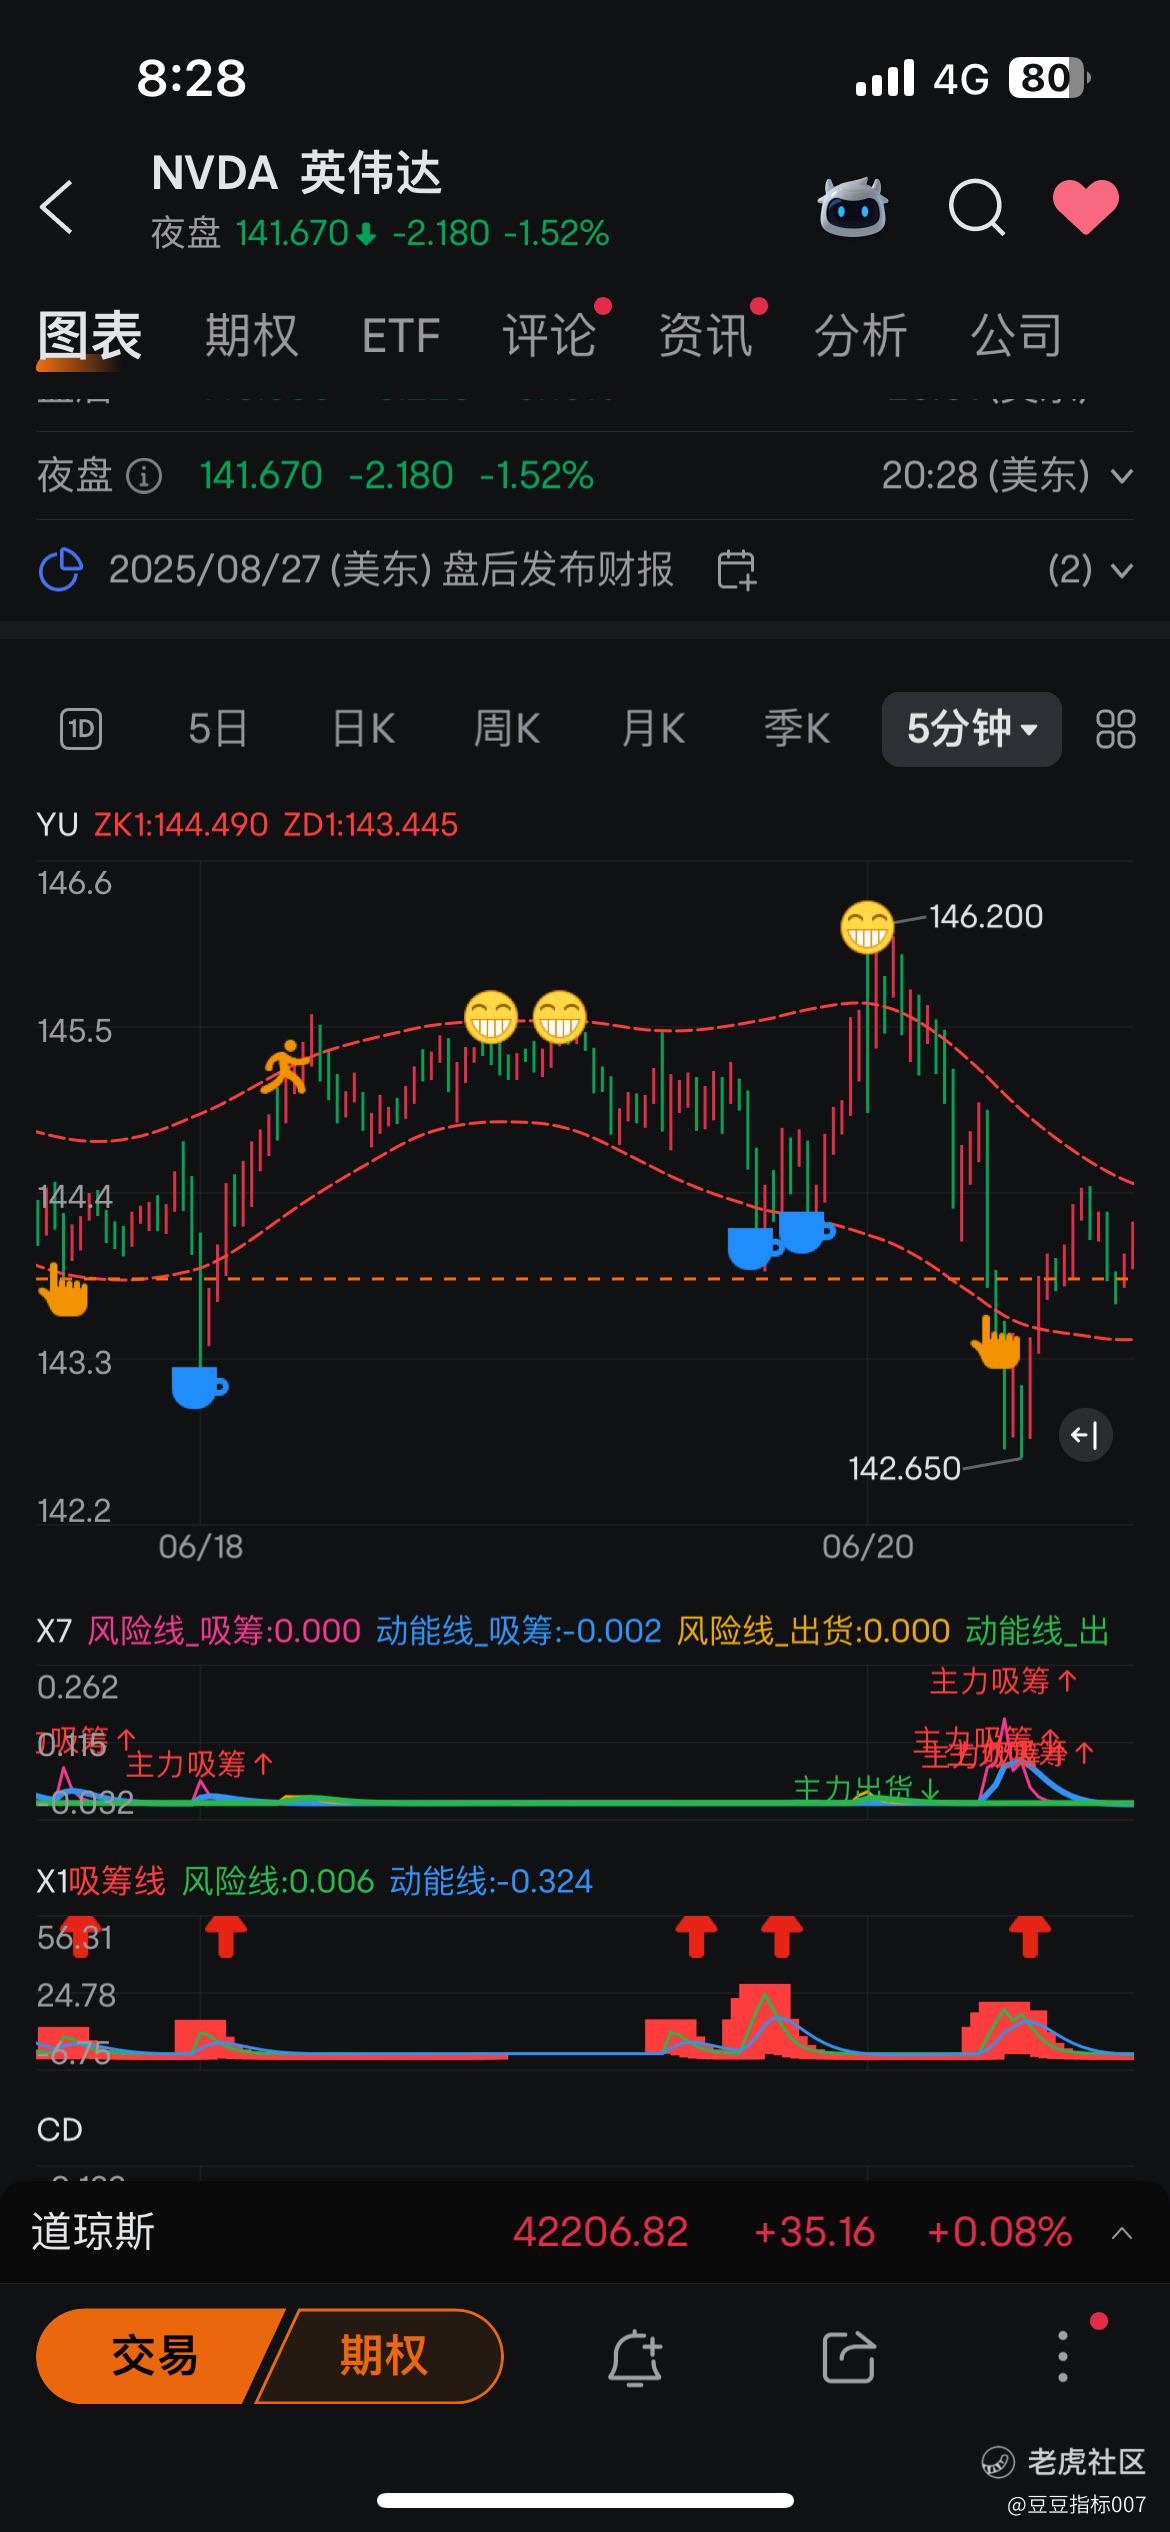
Task: Tap the X1 吸筹线 indicator header
Action: [101, 1881]
